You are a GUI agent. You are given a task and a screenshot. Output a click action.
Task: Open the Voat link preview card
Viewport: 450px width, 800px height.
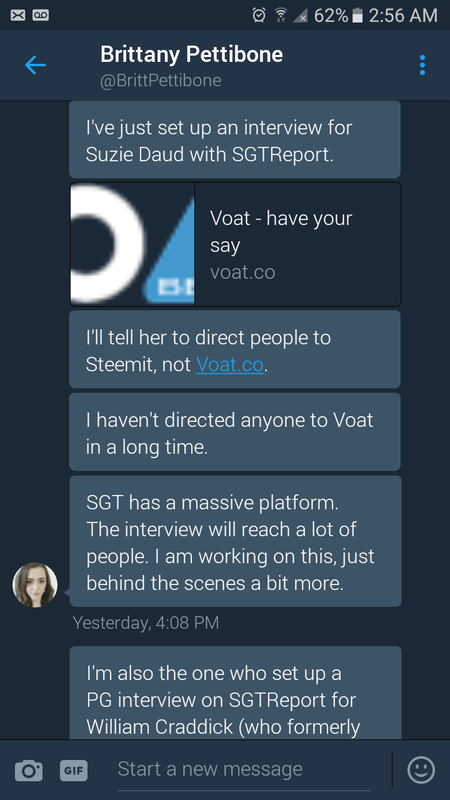coord(235,244)
